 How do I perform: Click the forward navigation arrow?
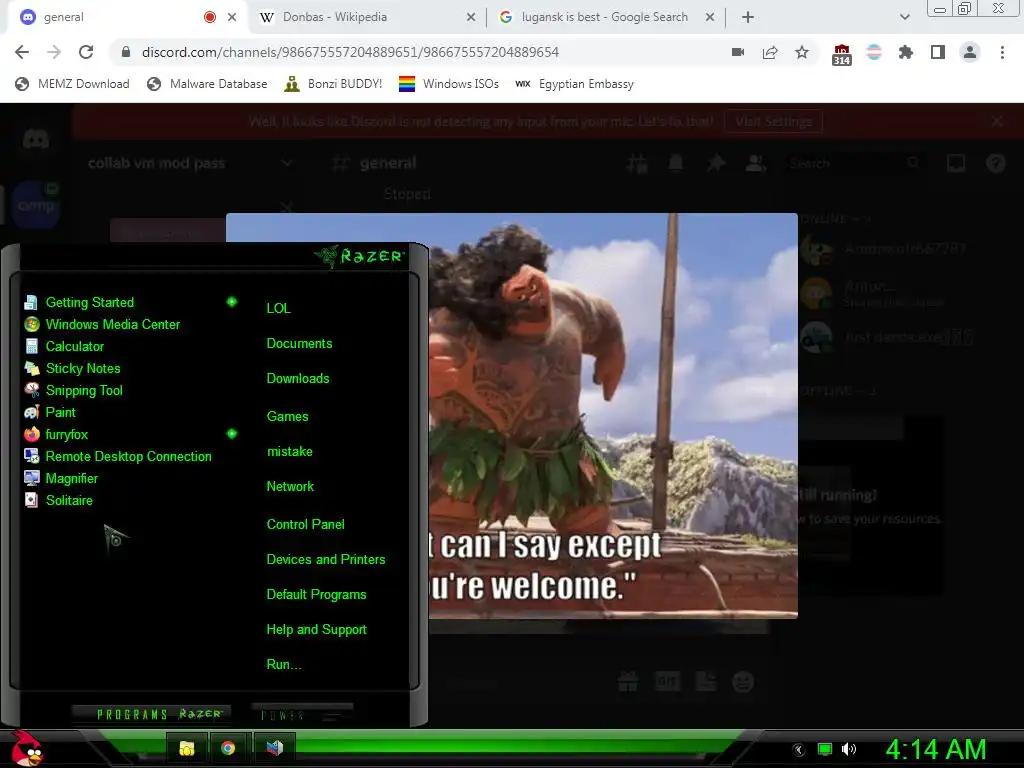point(54,52)
